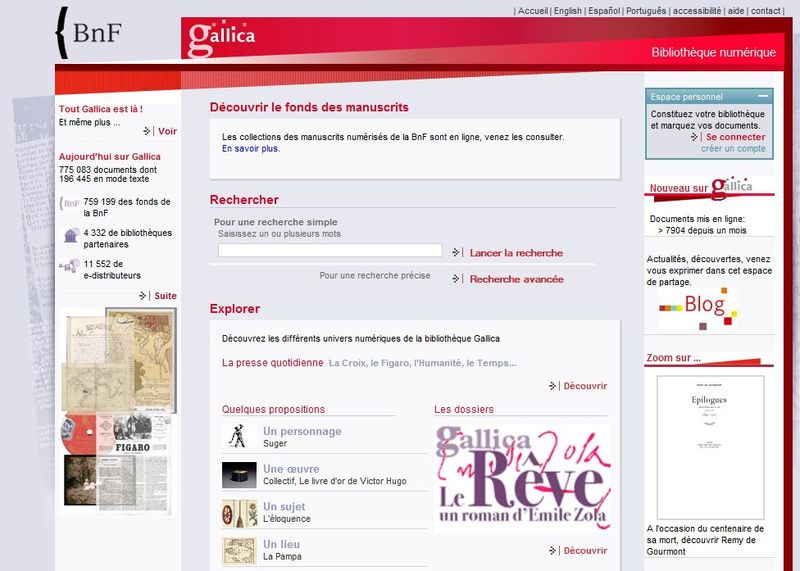800x571 pixels.
Task: Open the contact page
Action: pos(765,11)
